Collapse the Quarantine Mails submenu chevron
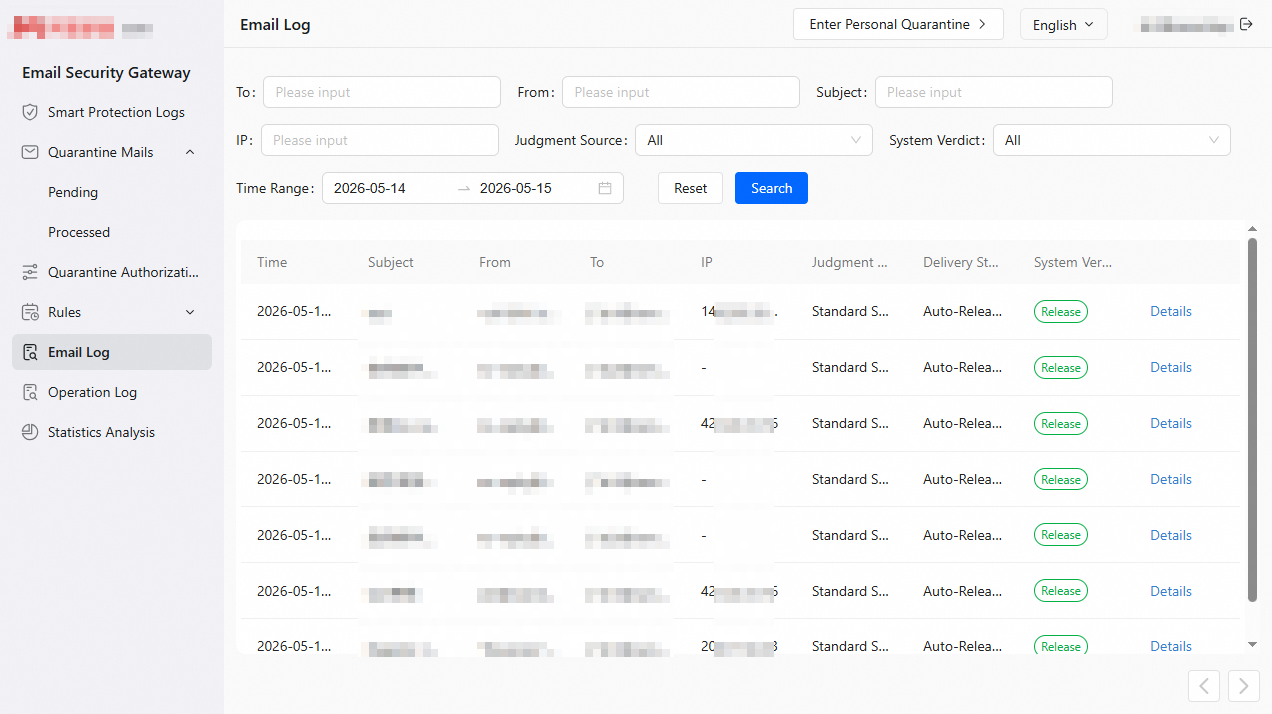Image resolution: width=1272 pixels, height=714 pixels. point(190,152)
